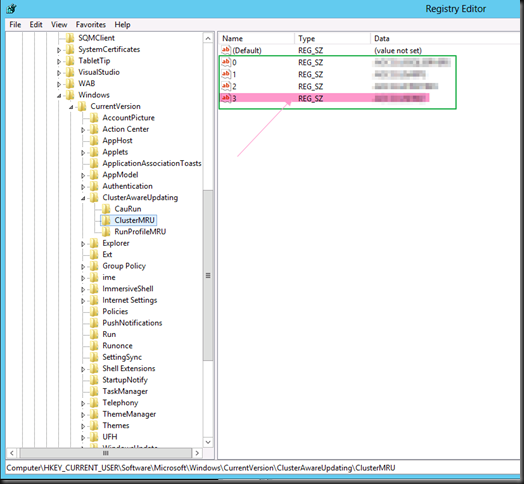This screenshot has height=484, width=524.
Task: Sort values by the Data column header
Action: [x=446, y=38]
